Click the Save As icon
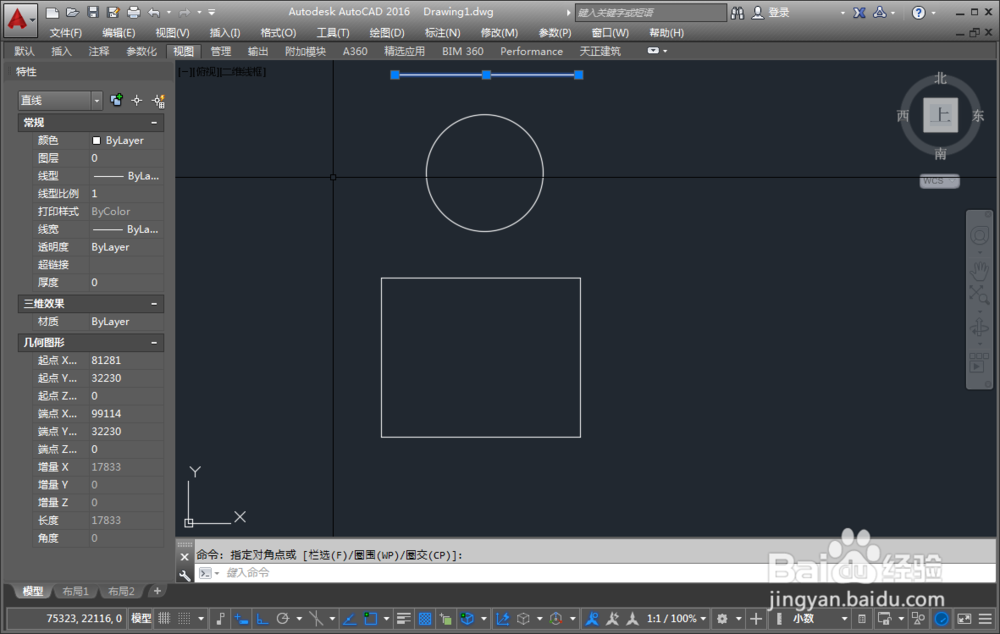1000x634 pixels. [x=113, y=12]
